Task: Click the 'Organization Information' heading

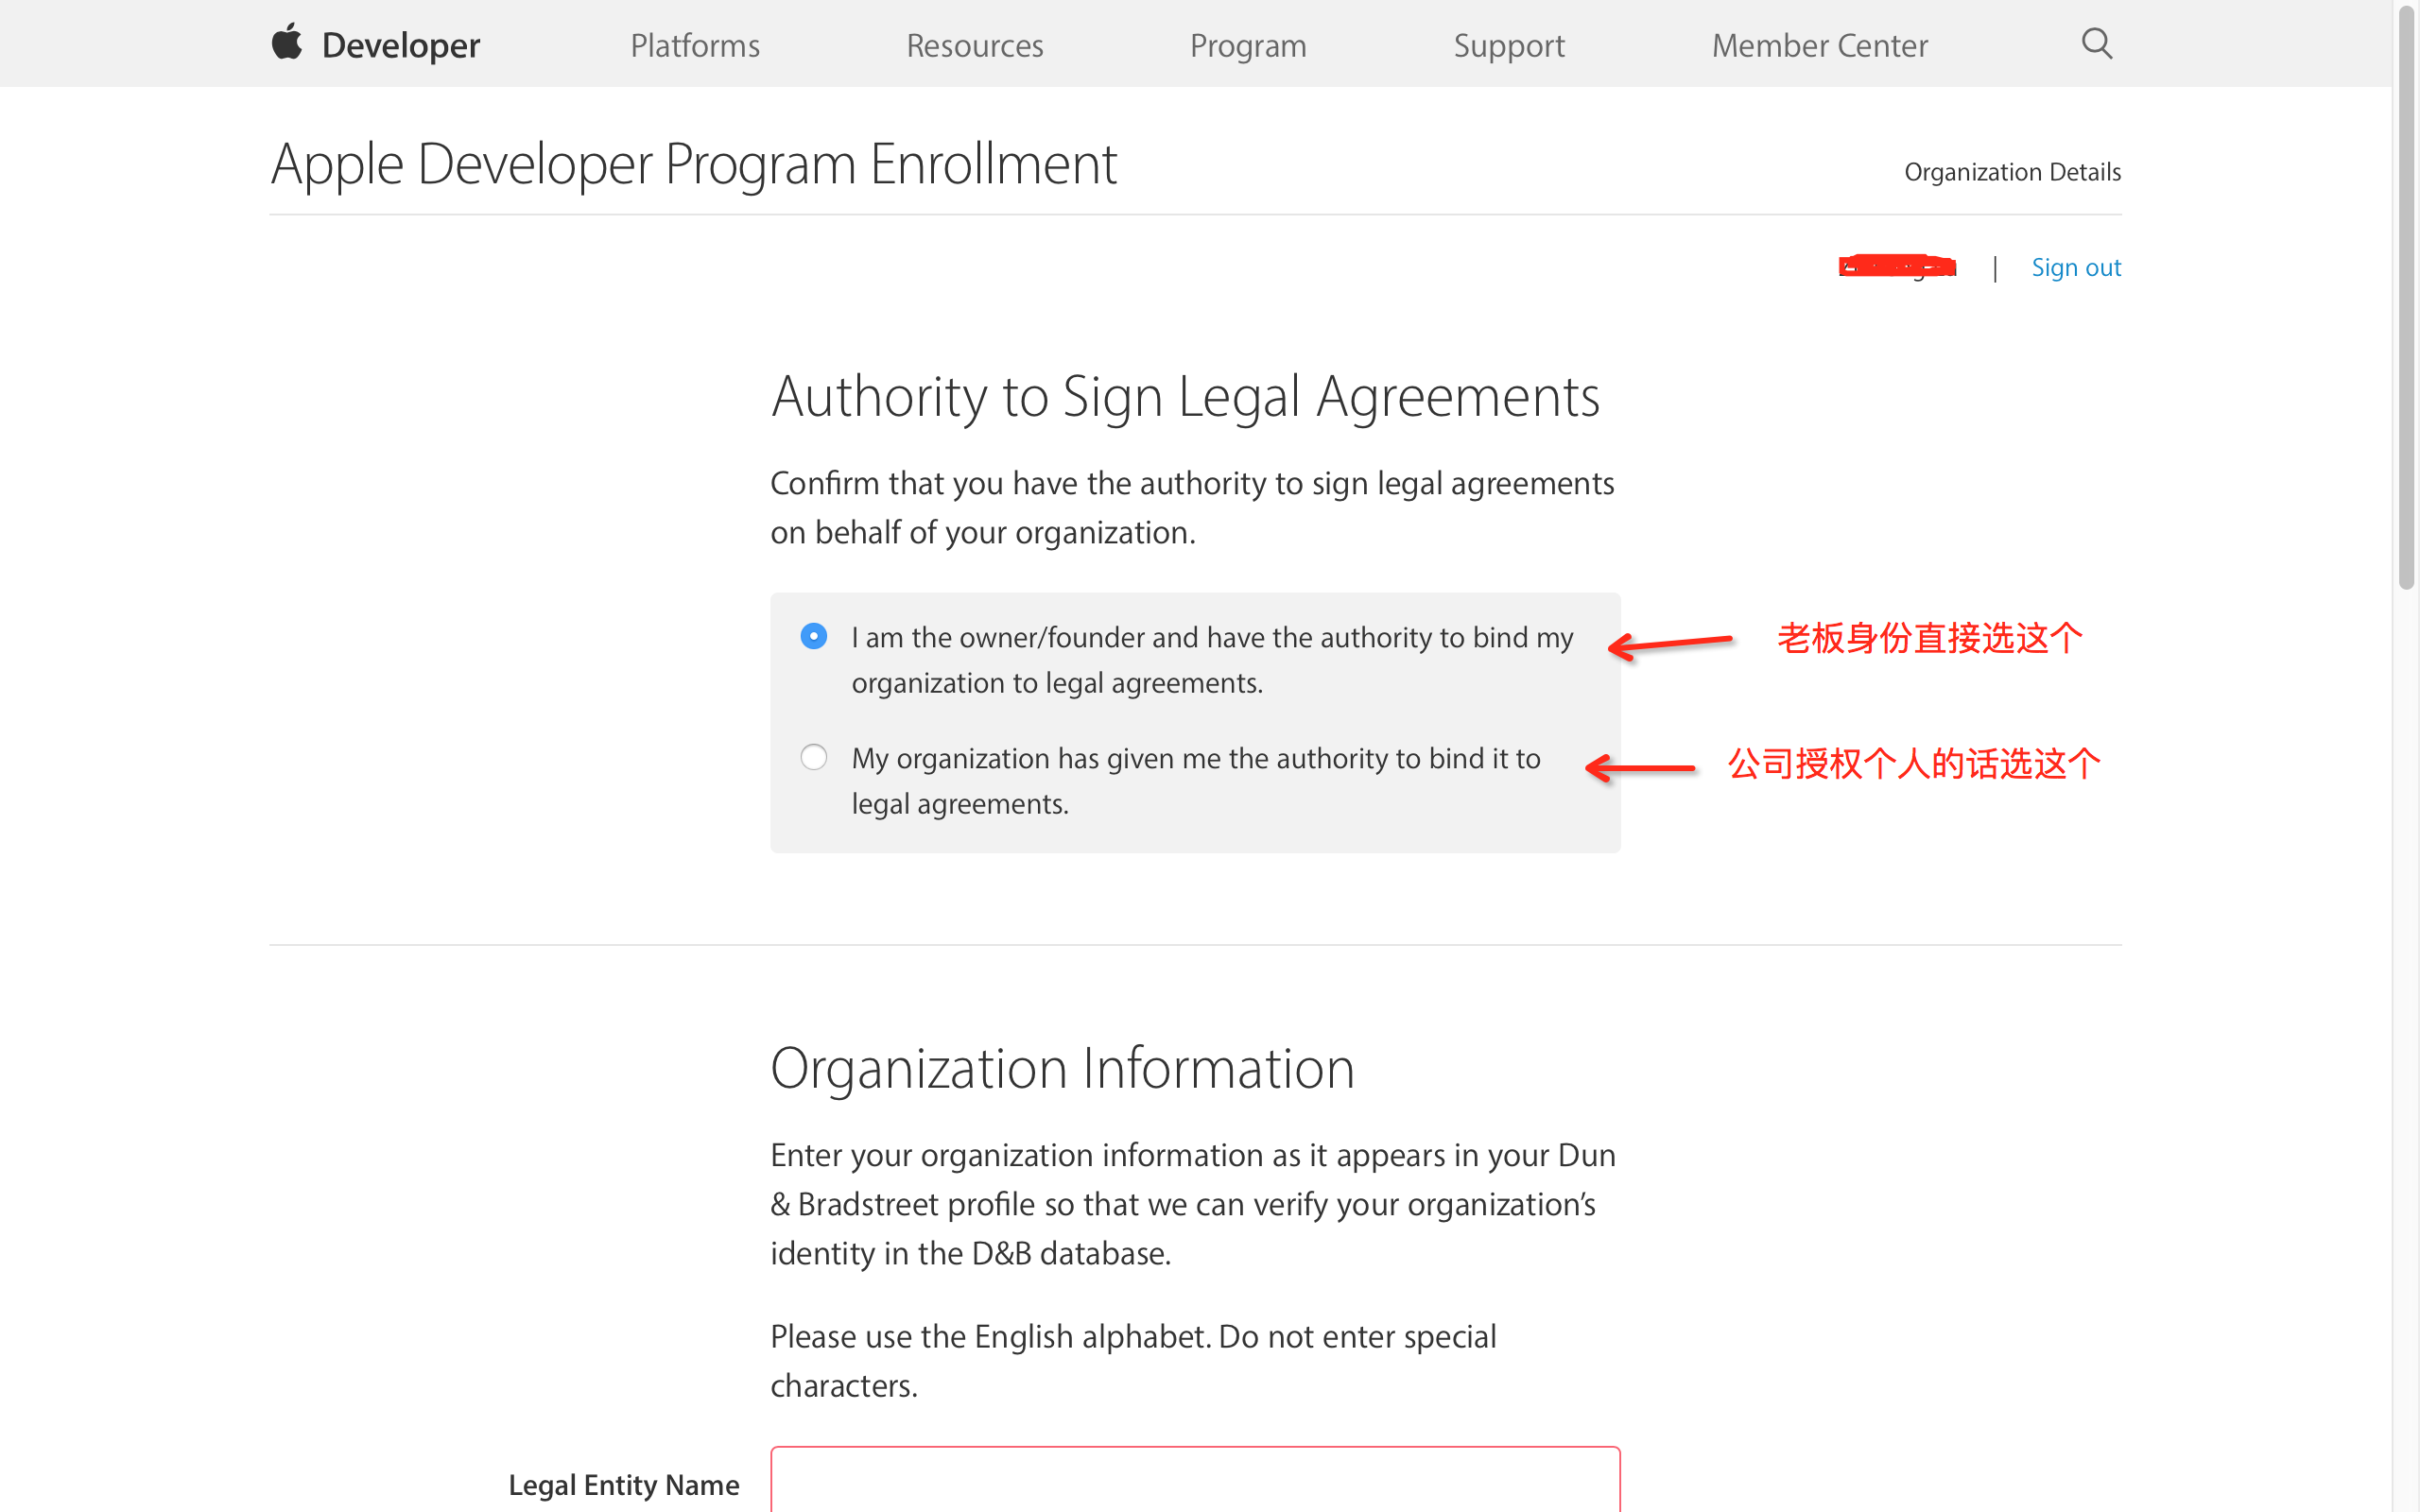Action: click(x=1062, y=1068)
